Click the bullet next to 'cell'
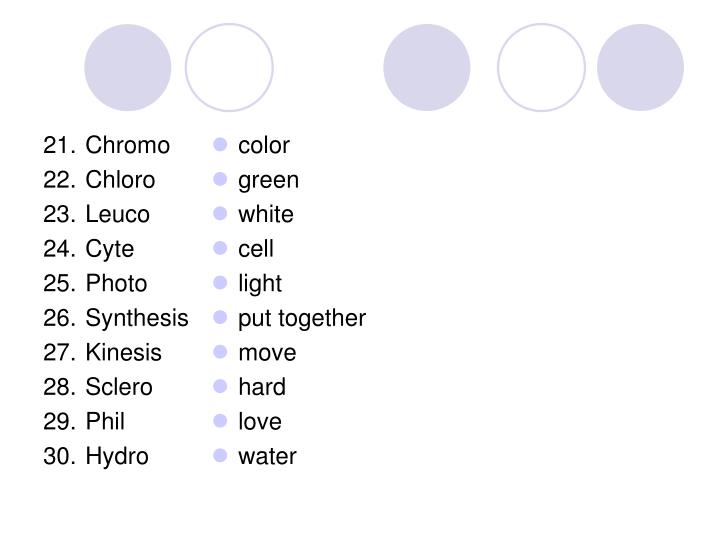 coord(220,248)
